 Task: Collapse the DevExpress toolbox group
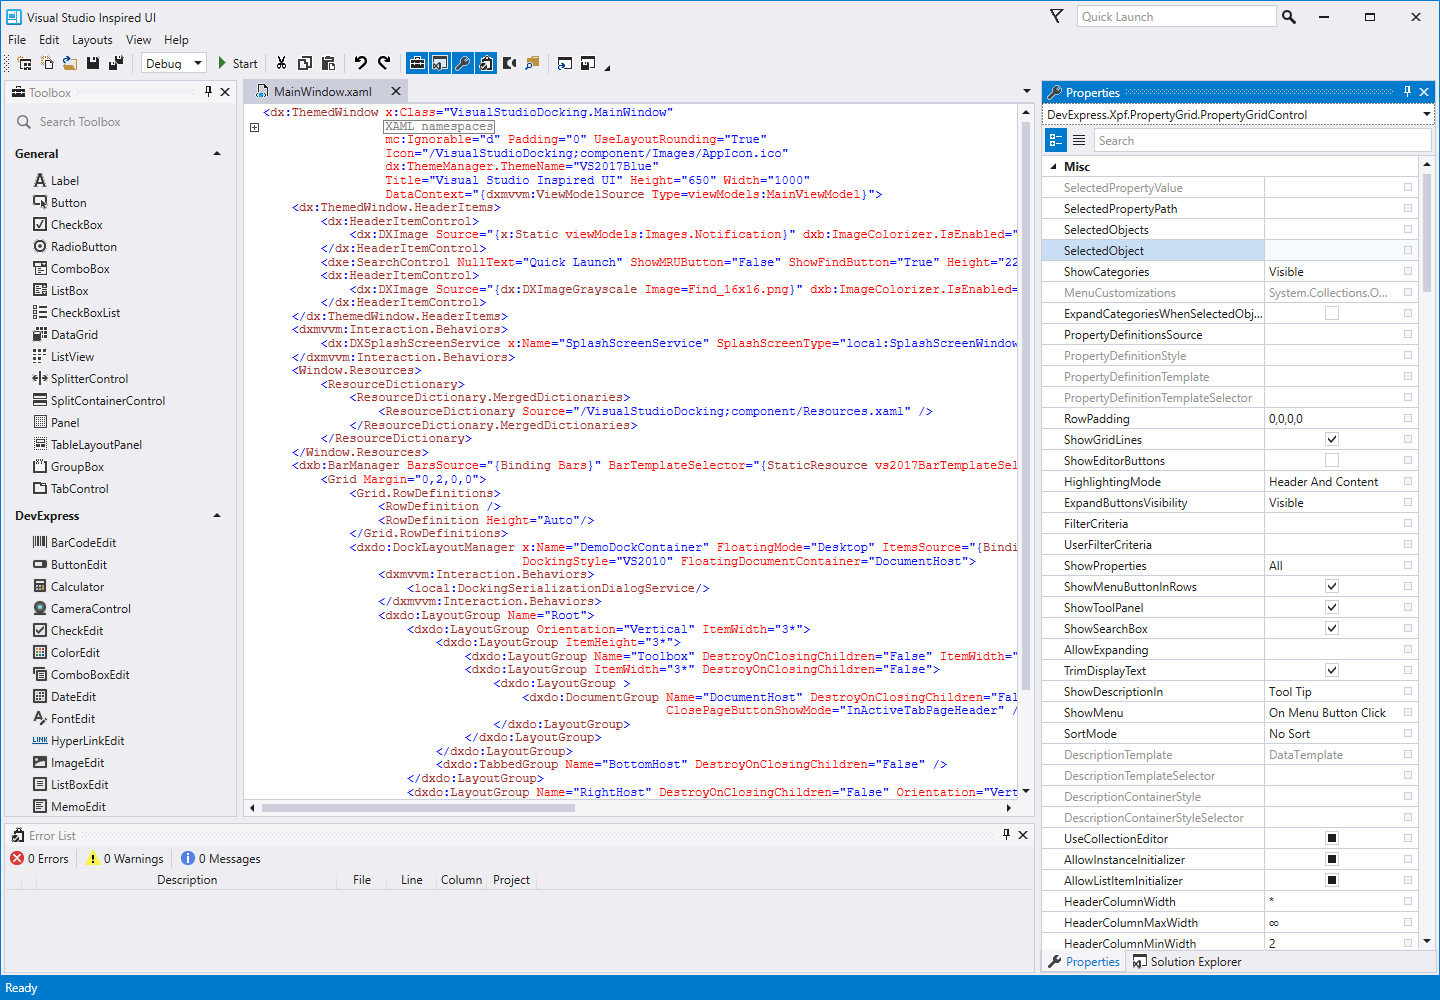point(217,516)
